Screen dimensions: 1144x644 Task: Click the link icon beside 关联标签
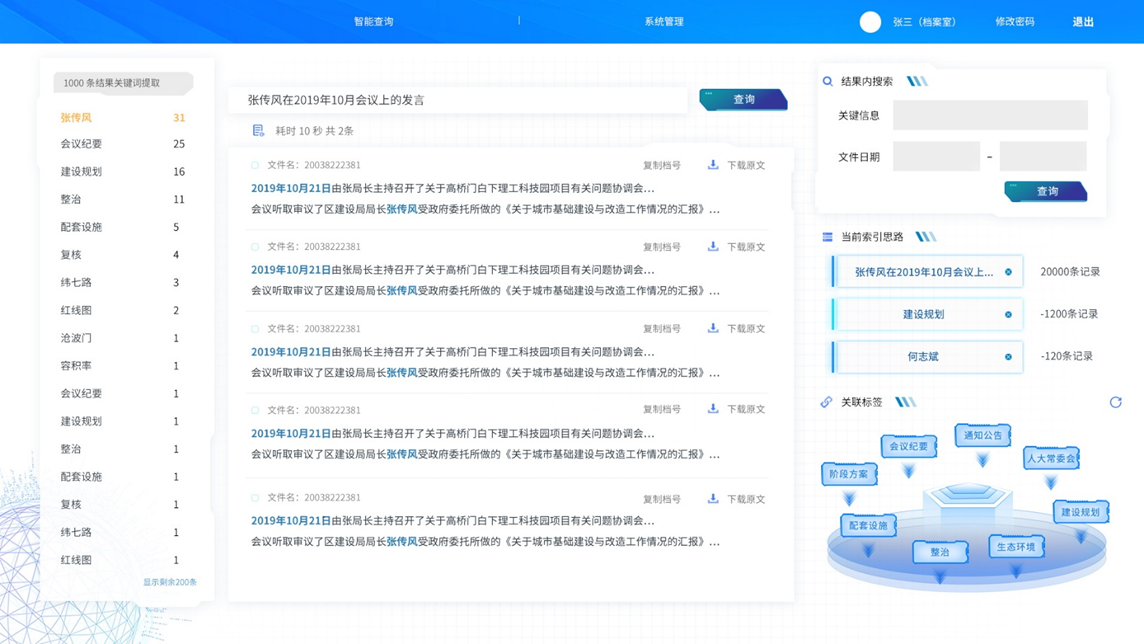click(x=826, y=402)
